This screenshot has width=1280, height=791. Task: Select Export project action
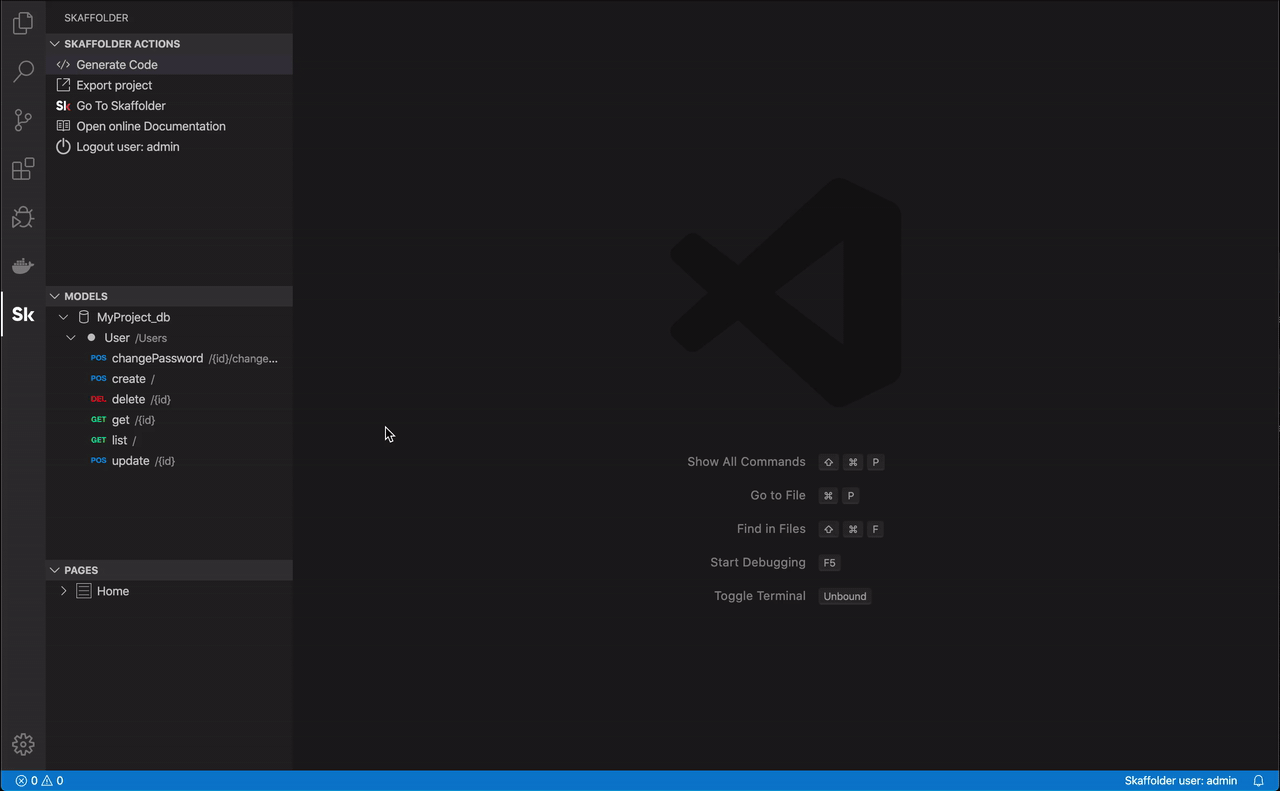tap(169, 85)
